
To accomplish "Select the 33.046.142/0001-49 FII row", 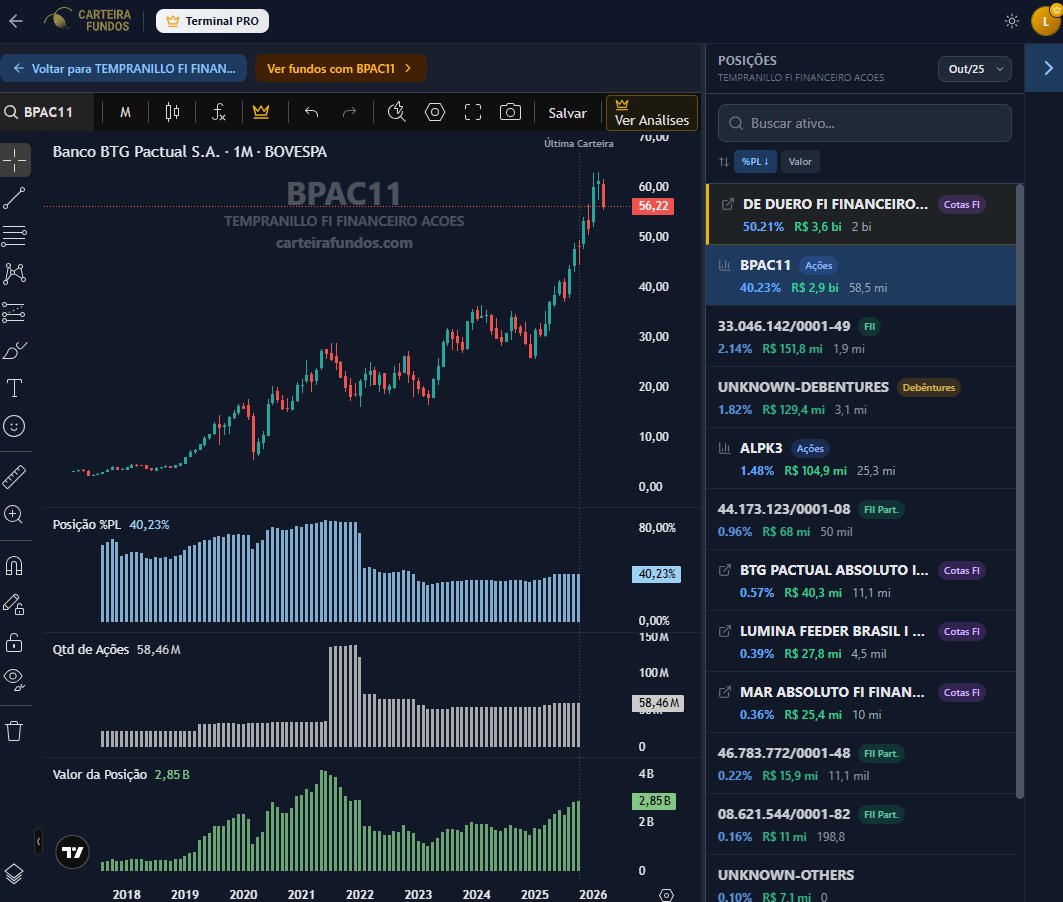I will [x=861, y=337].
